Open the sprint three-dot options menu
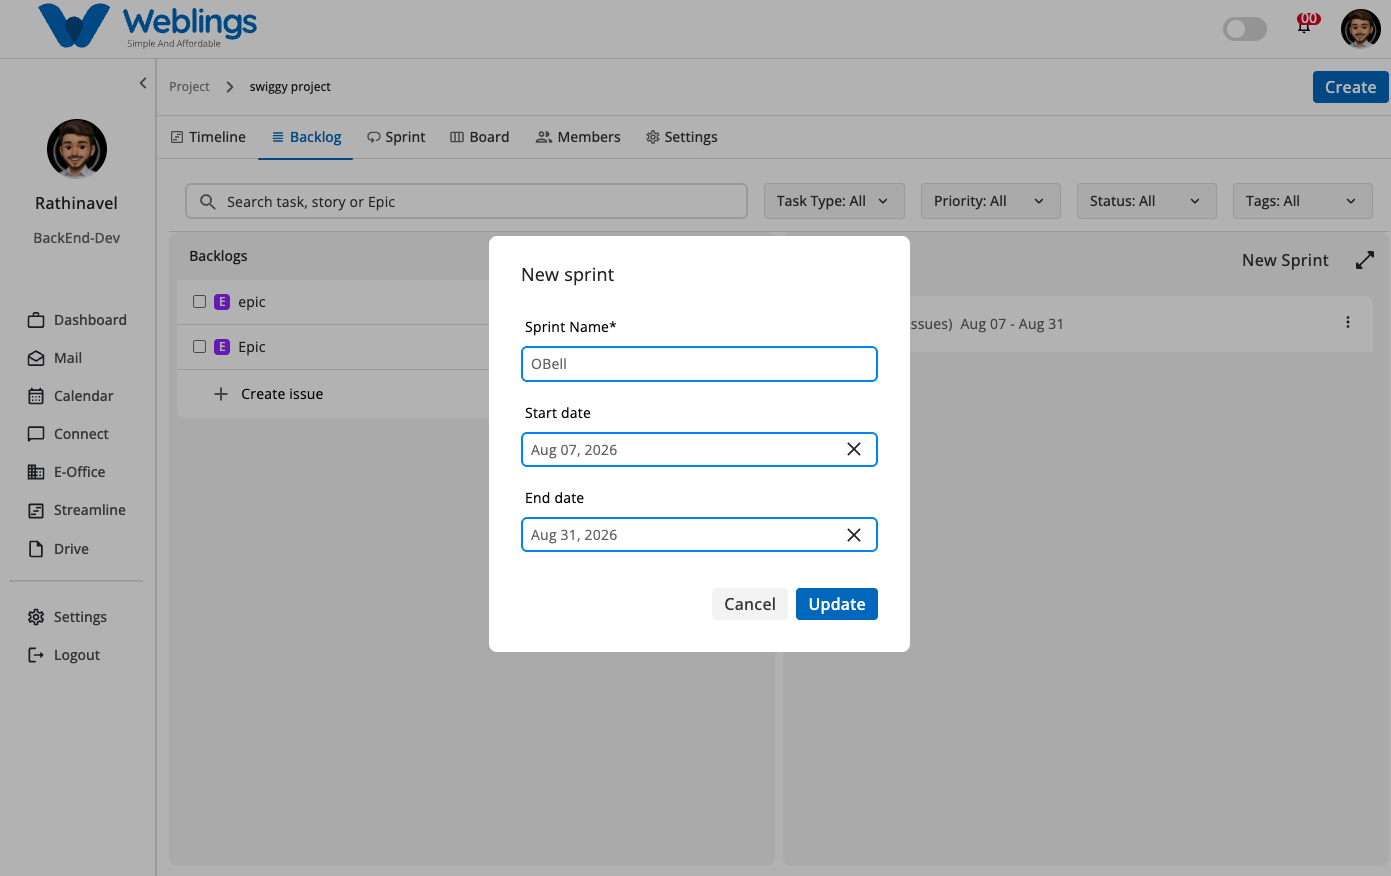1391x876 pixels. tap(1348, 322)
